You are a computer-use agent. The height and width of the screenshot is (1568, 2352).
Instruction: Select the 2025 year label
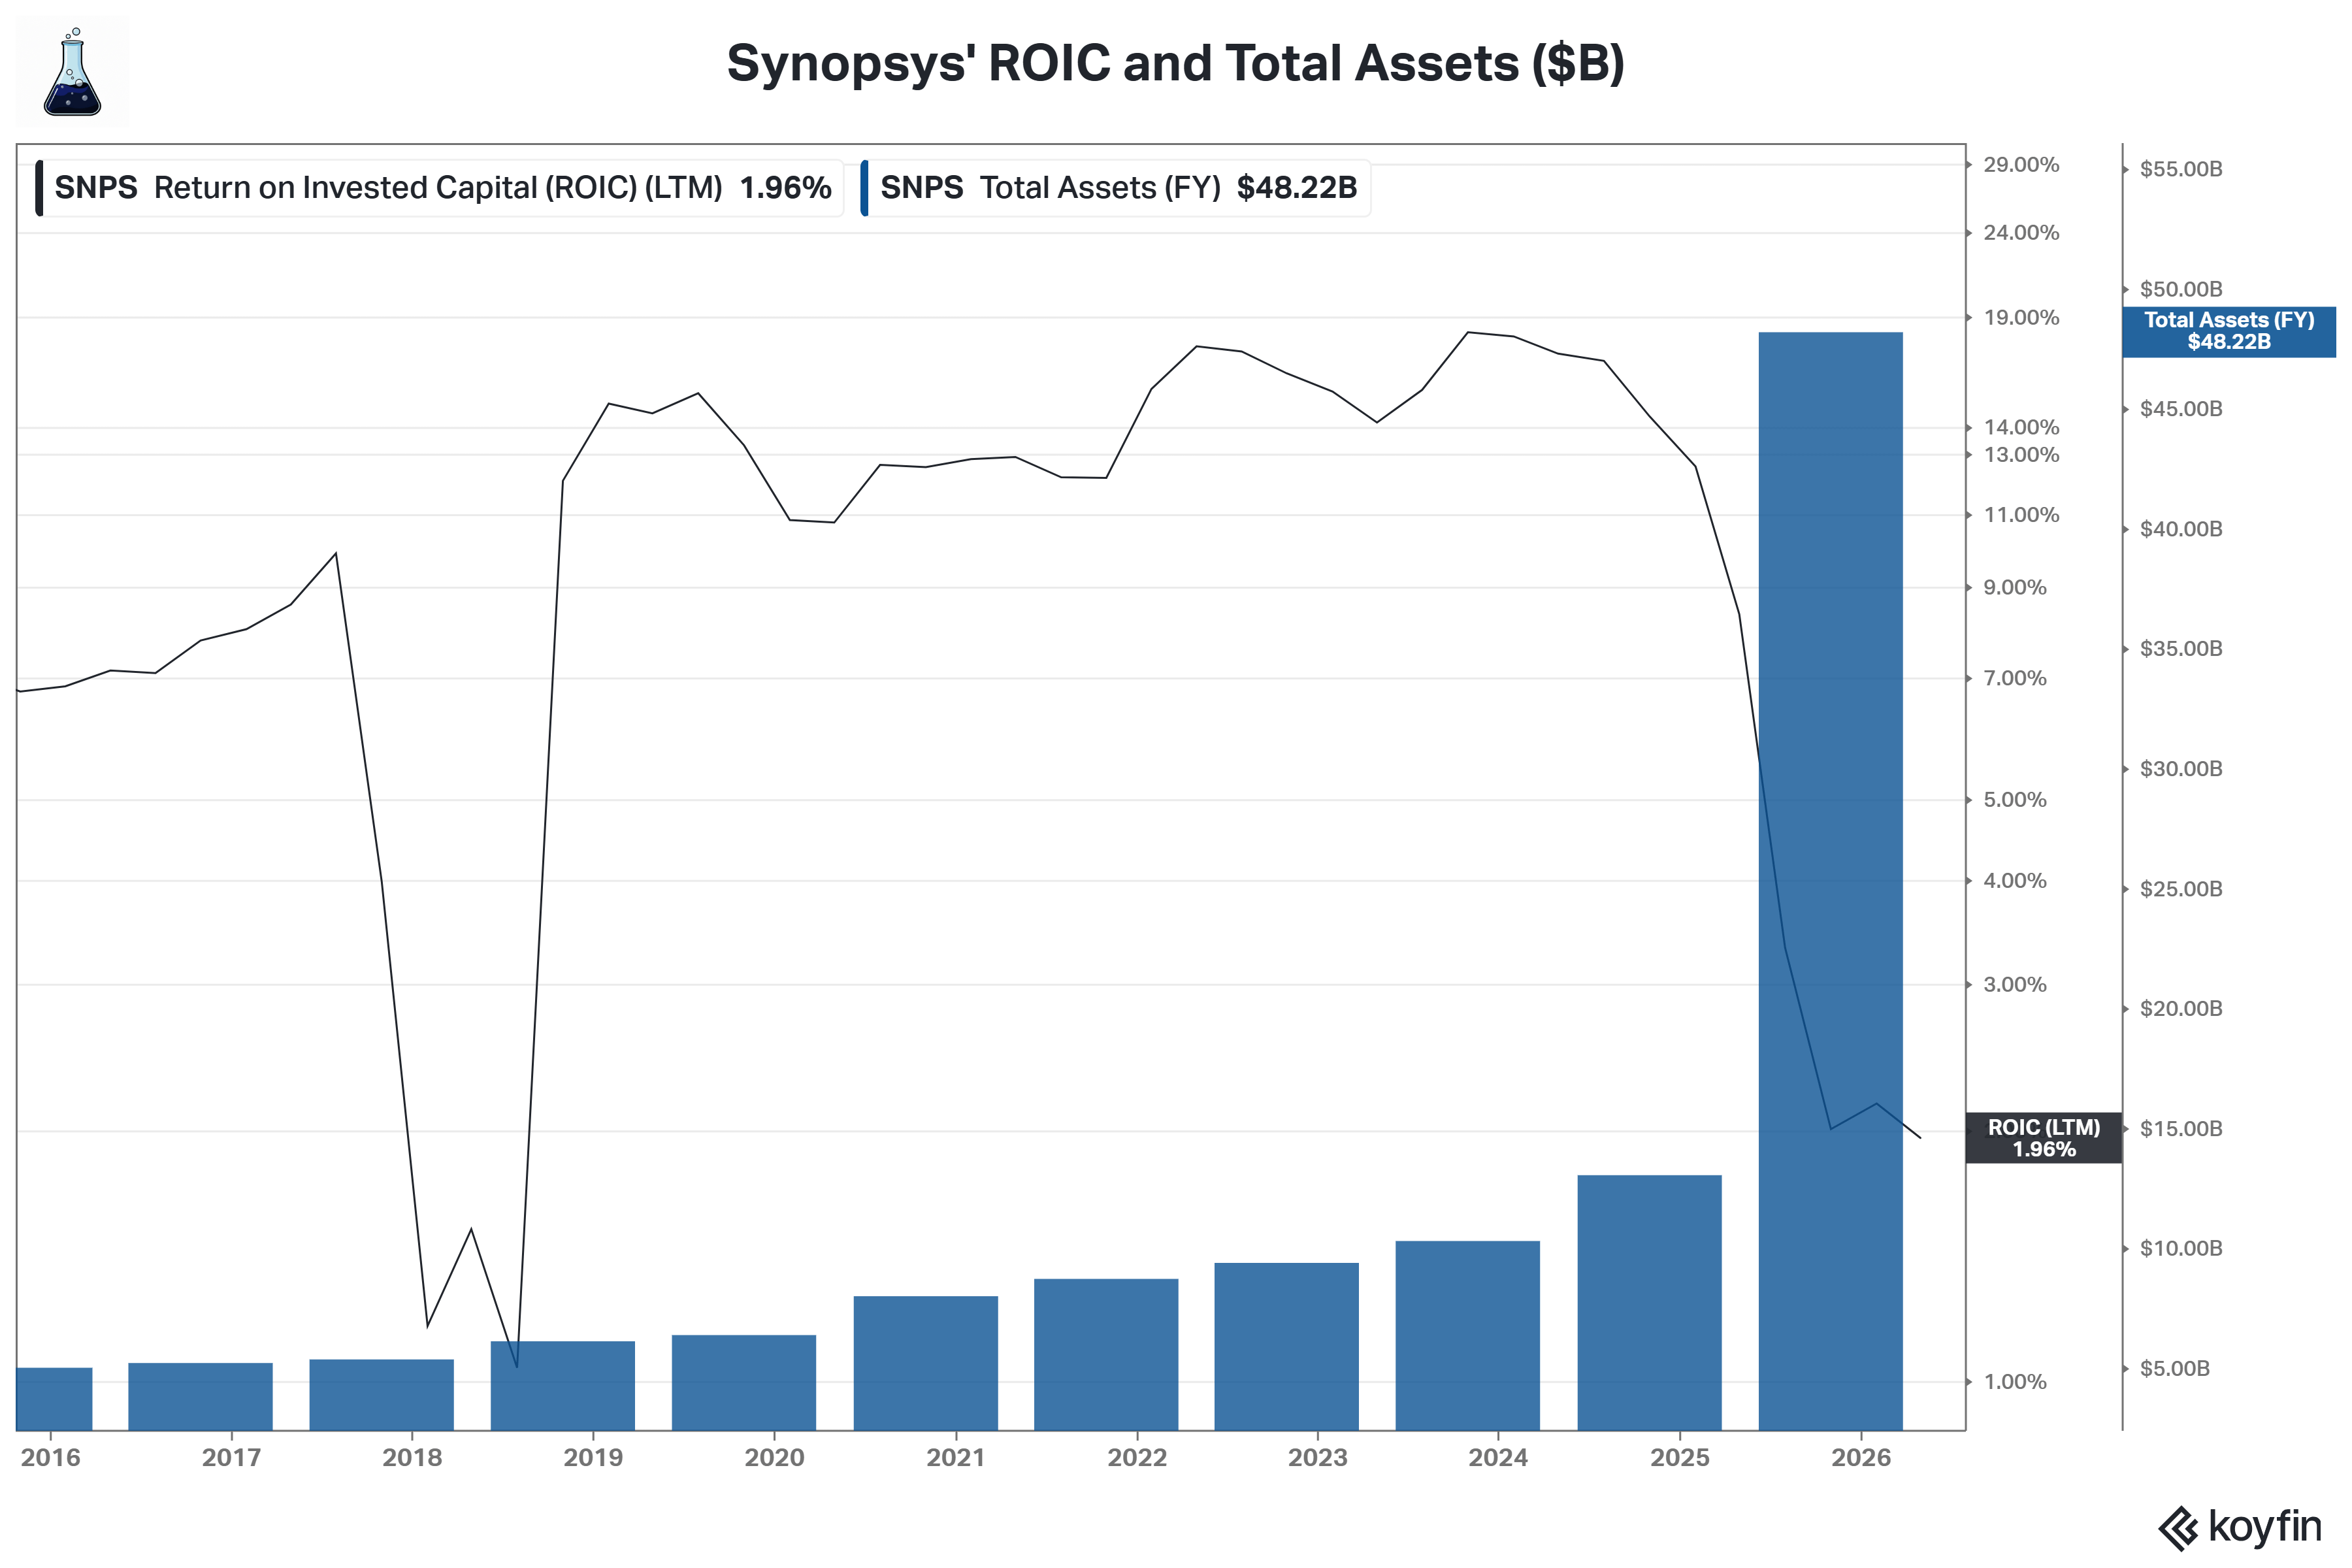[x=1680, y=1457]
